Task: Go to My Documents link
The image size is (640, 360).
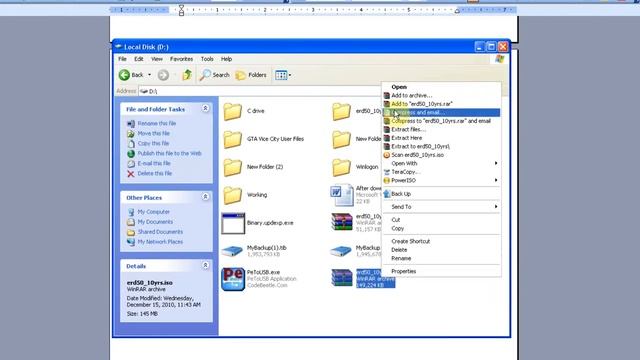Action: click(x=155, y=222)
